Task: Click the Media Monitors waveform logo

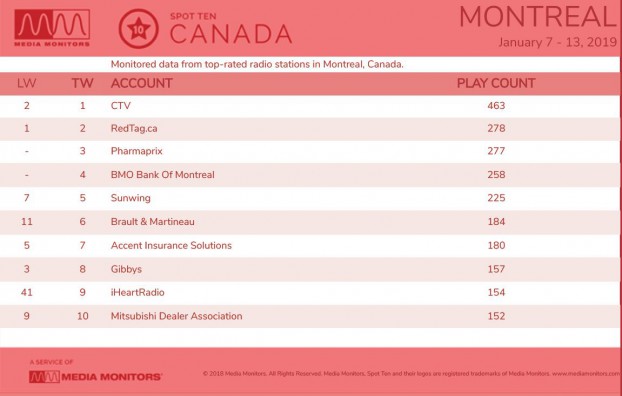Action: (52, 28)
